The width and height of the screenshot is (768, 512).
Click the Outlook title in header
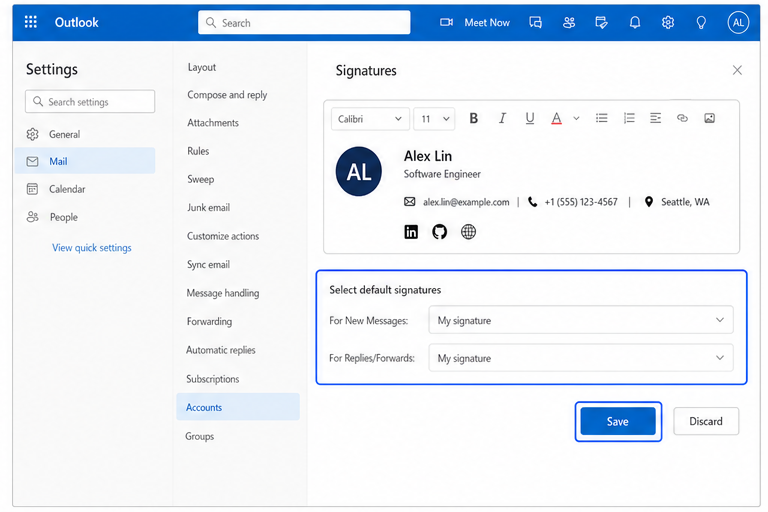(x=76, y=23)
